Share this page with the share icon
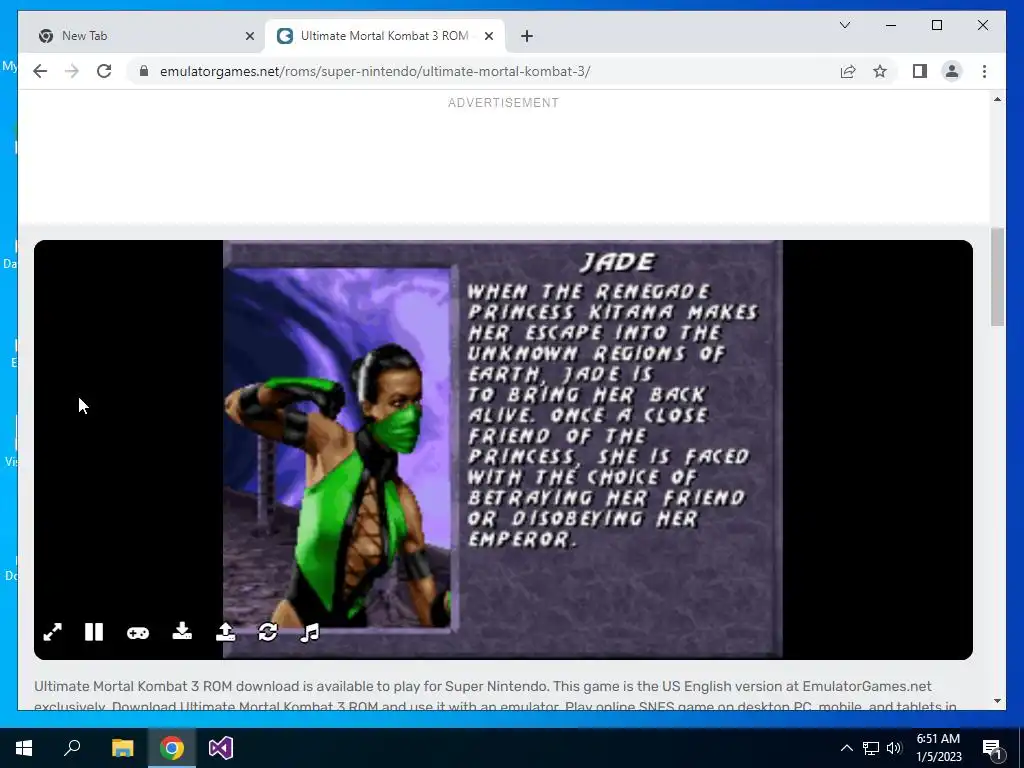 [x=848, y=71]
